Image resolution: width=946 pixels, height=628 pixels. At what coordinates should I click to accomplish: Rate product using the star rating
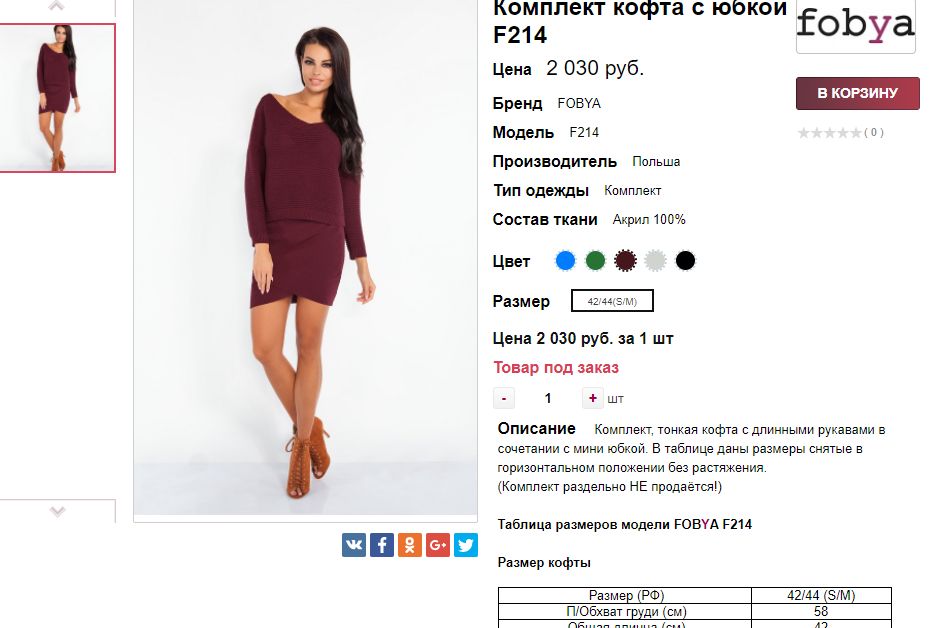tap(830, 133)
